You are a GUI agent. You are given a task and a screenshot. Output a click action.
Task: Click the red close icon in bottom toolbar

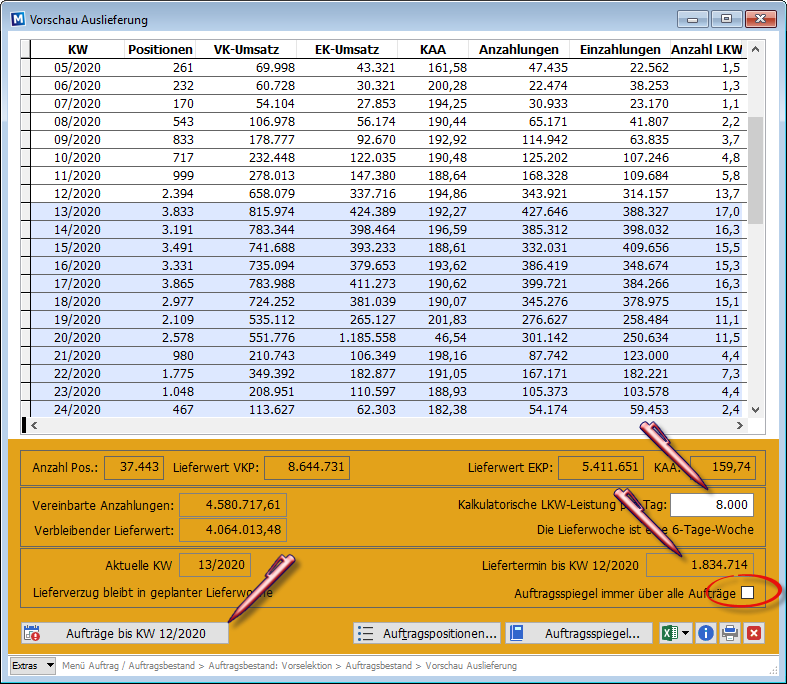click(x=754, y=633)
